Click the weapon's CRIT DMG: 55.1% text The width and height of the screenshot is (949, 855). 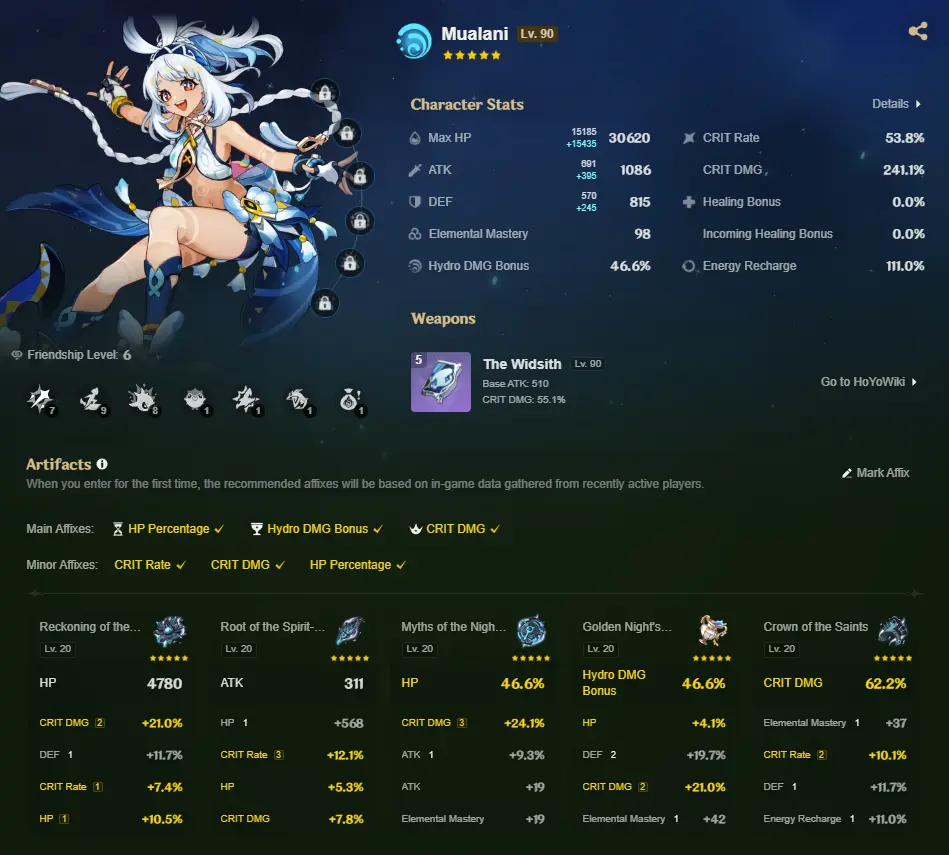coord(524,399)
